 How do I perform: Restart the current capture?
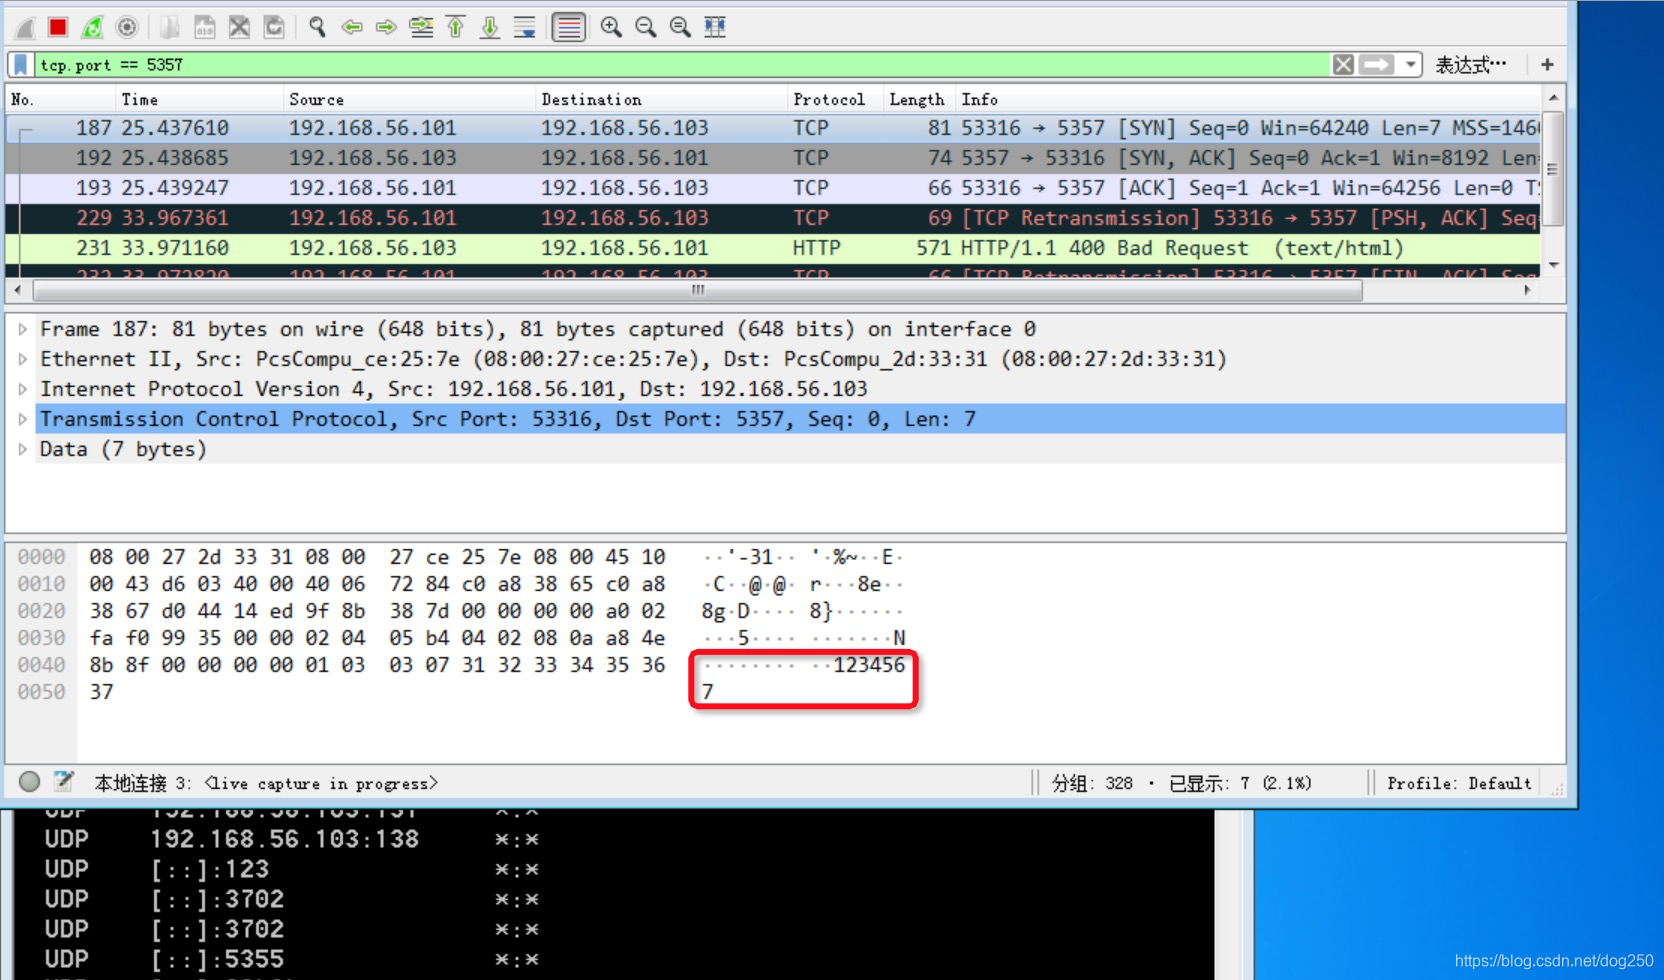coord(91,27)
